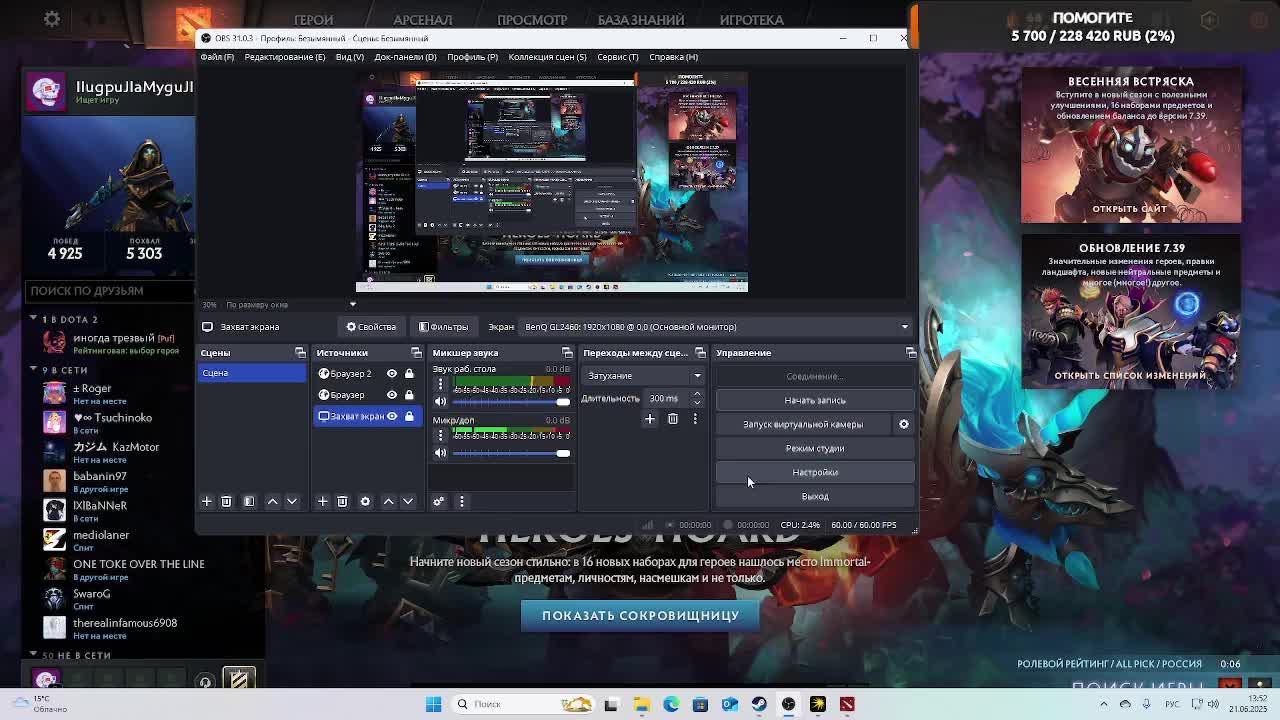Click Показать сокровищницу button in Dota
1280x720 pixels.
(x=640, y=616)
